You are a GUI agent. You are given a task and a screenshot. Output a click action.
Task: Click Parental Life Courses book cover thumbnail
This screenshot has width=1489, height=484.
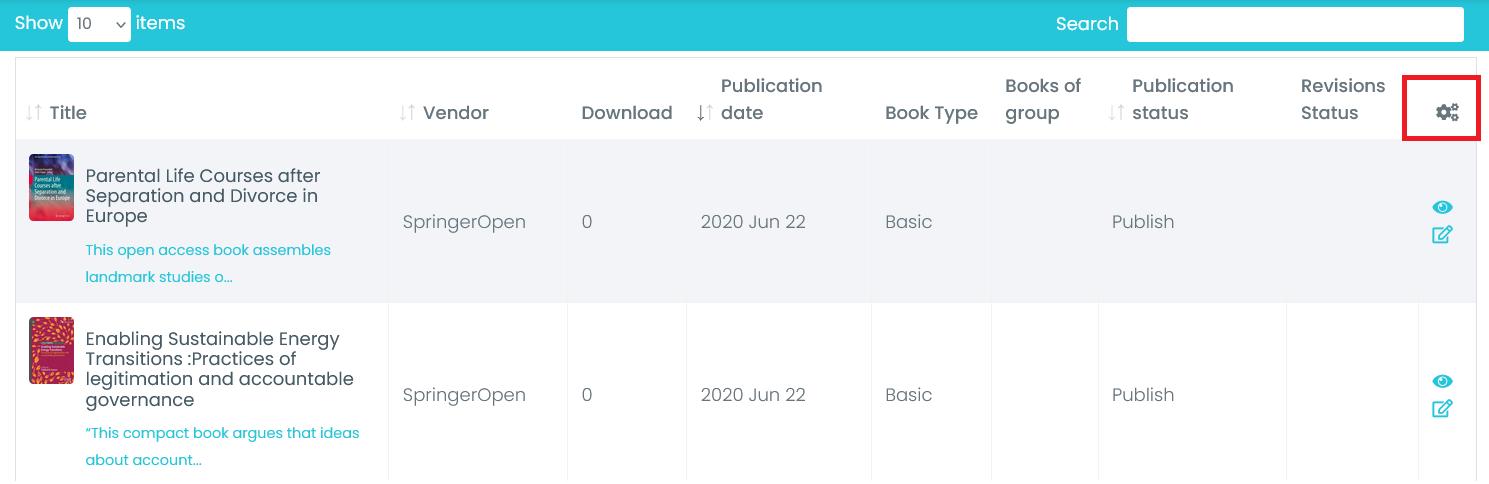pyautogui.click(x=51, y=187)
